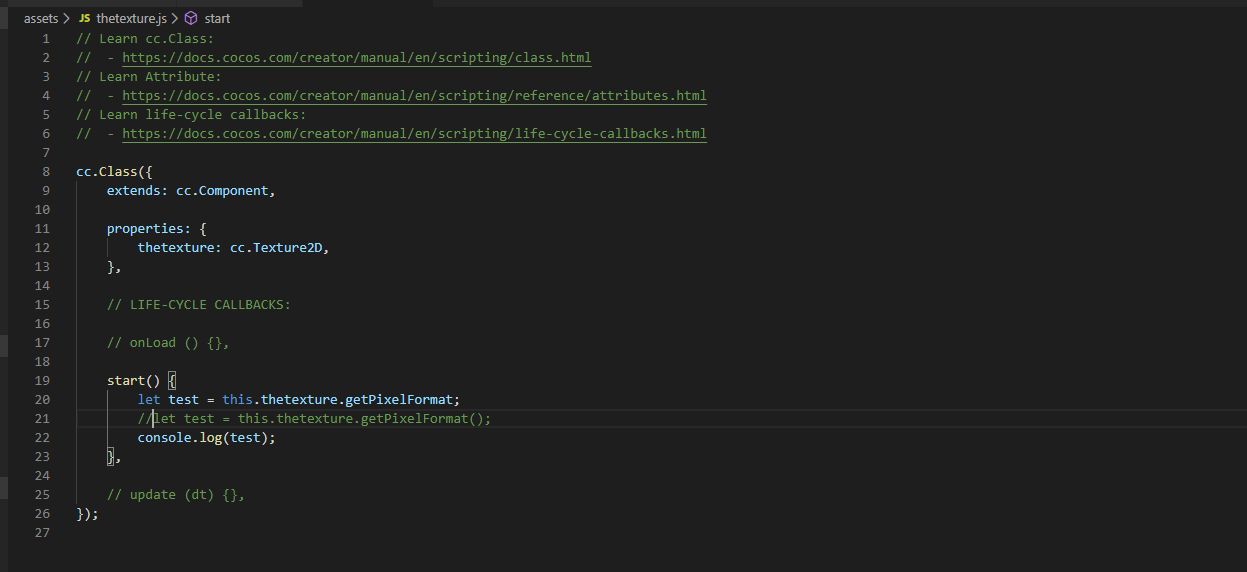Click console.log statement on line 22
This screenshot has height=572, width=1247.
tap(206, 438)
